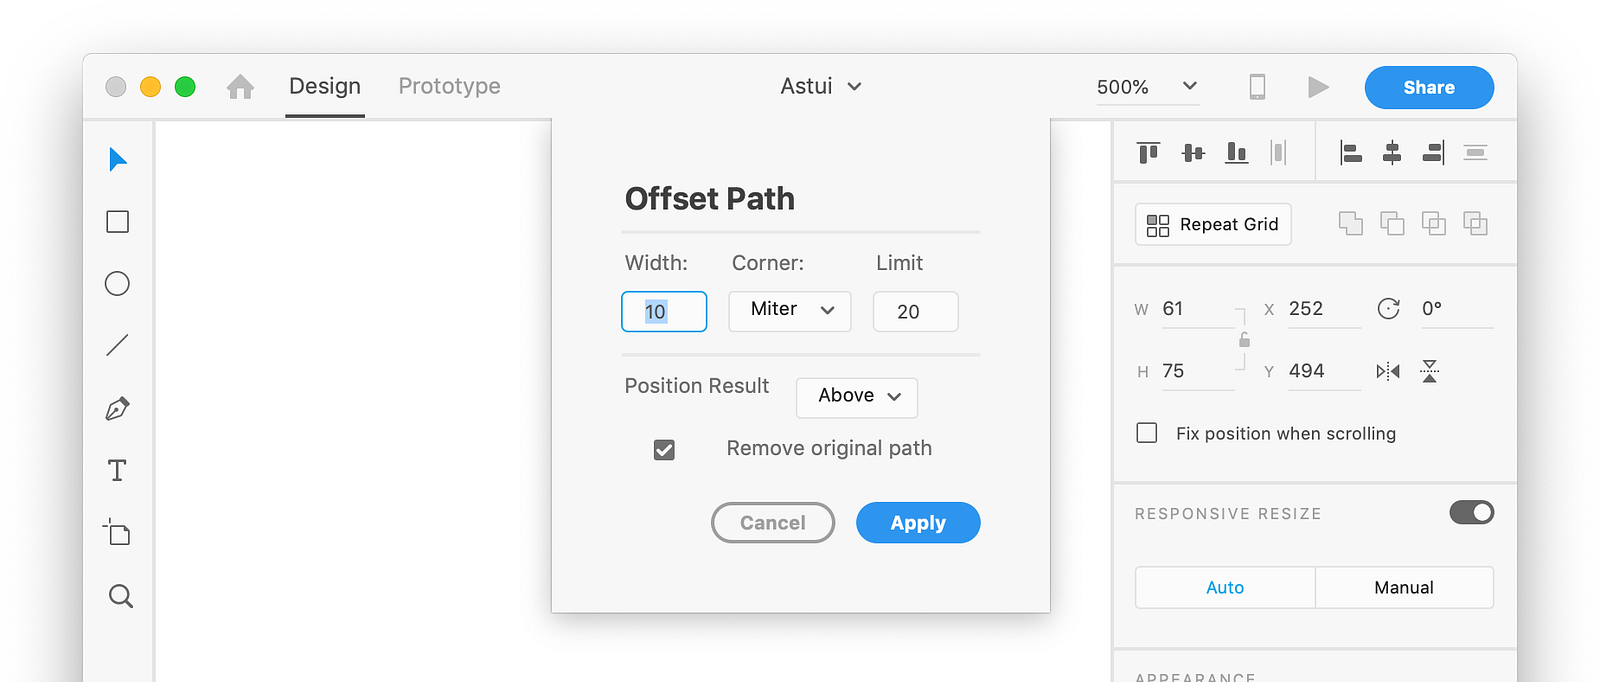Image resolution: width=1600 pixels, height=682 pixels.
Task: Click the Limit input field
Action: click(x=915, y=312)
